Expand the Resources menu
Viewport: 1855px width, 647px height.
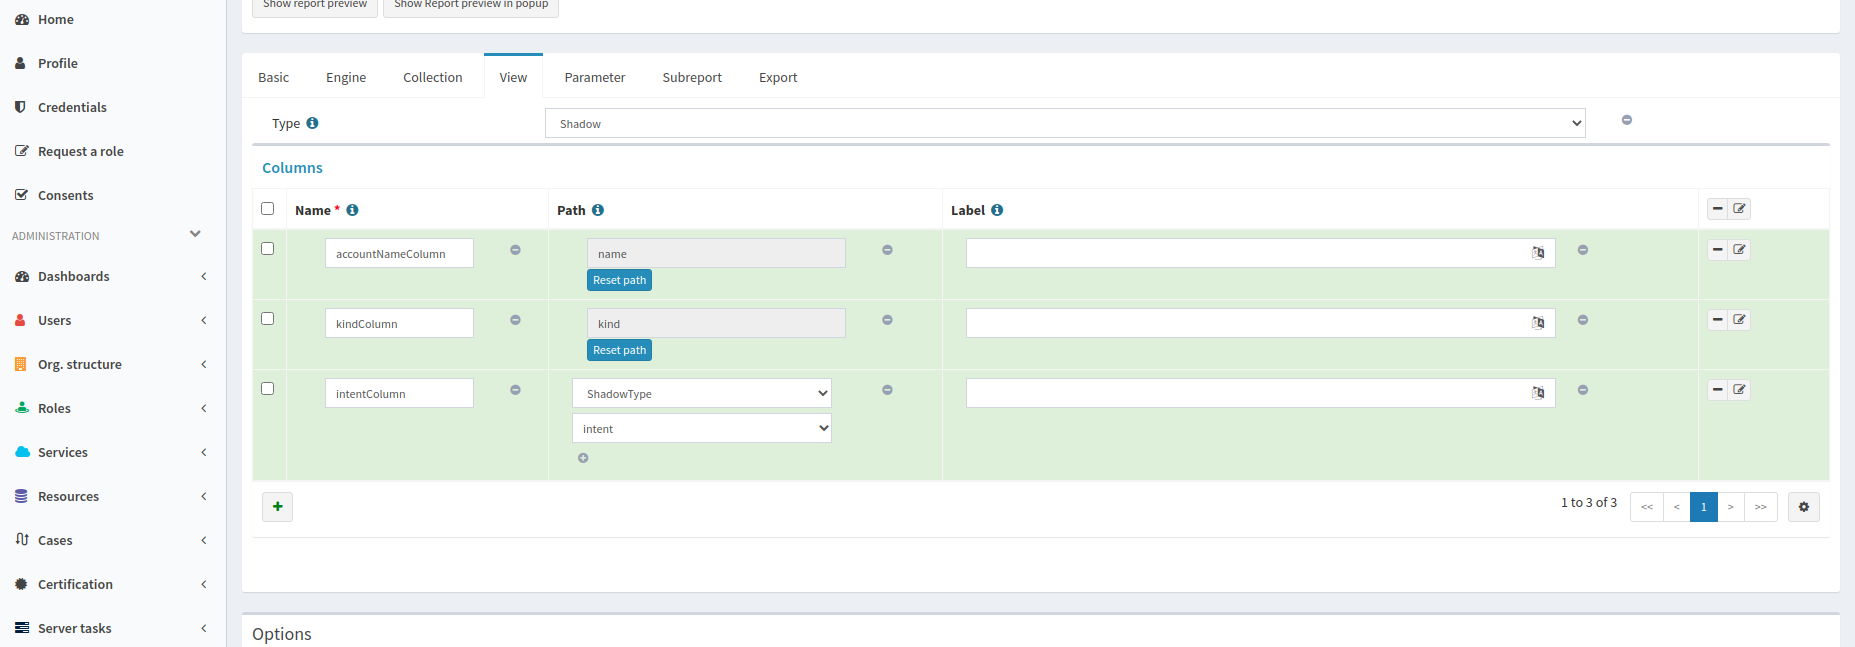tap(204, 496)
